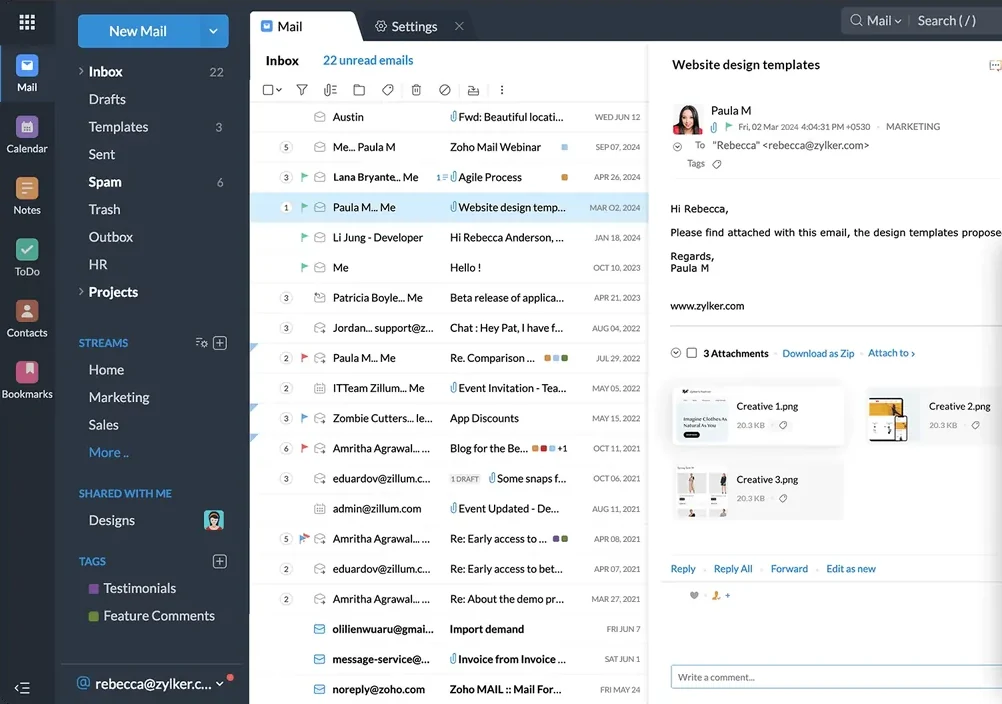The width and height of the screenshot is (1002, 704).
Task: Open the ToDo app in sidebar
Action: pos(27,258)
